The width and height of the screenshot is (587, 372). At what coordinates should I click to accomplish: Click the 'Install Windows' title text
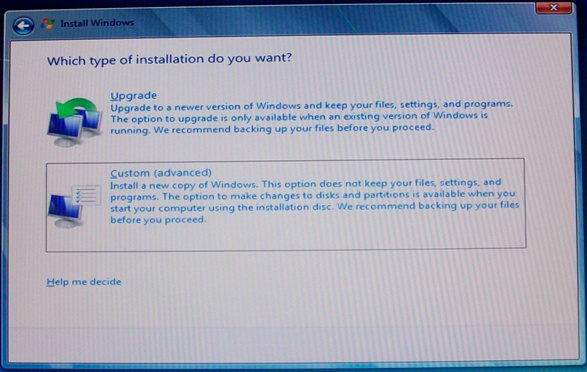click(97, 23)
